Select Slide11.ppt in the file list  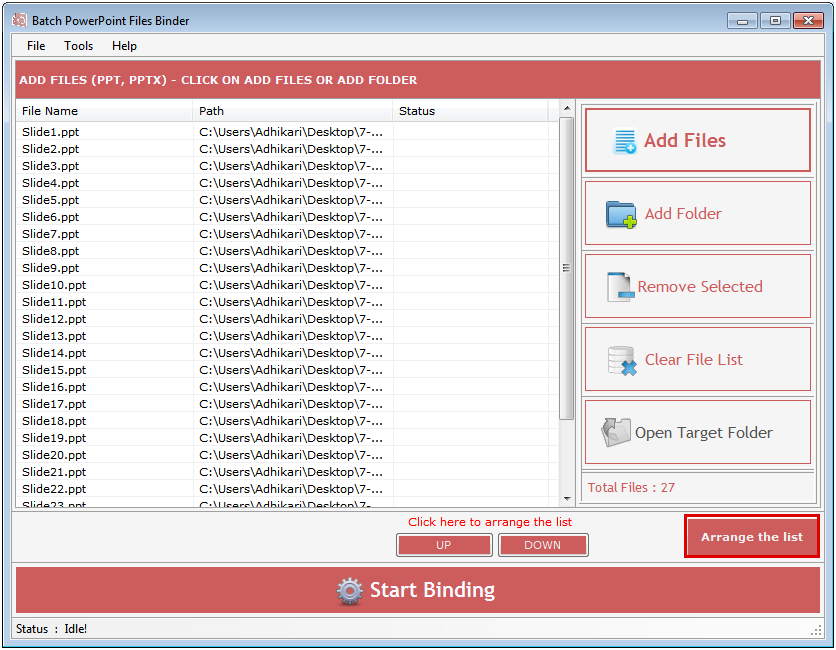(54, 302)
